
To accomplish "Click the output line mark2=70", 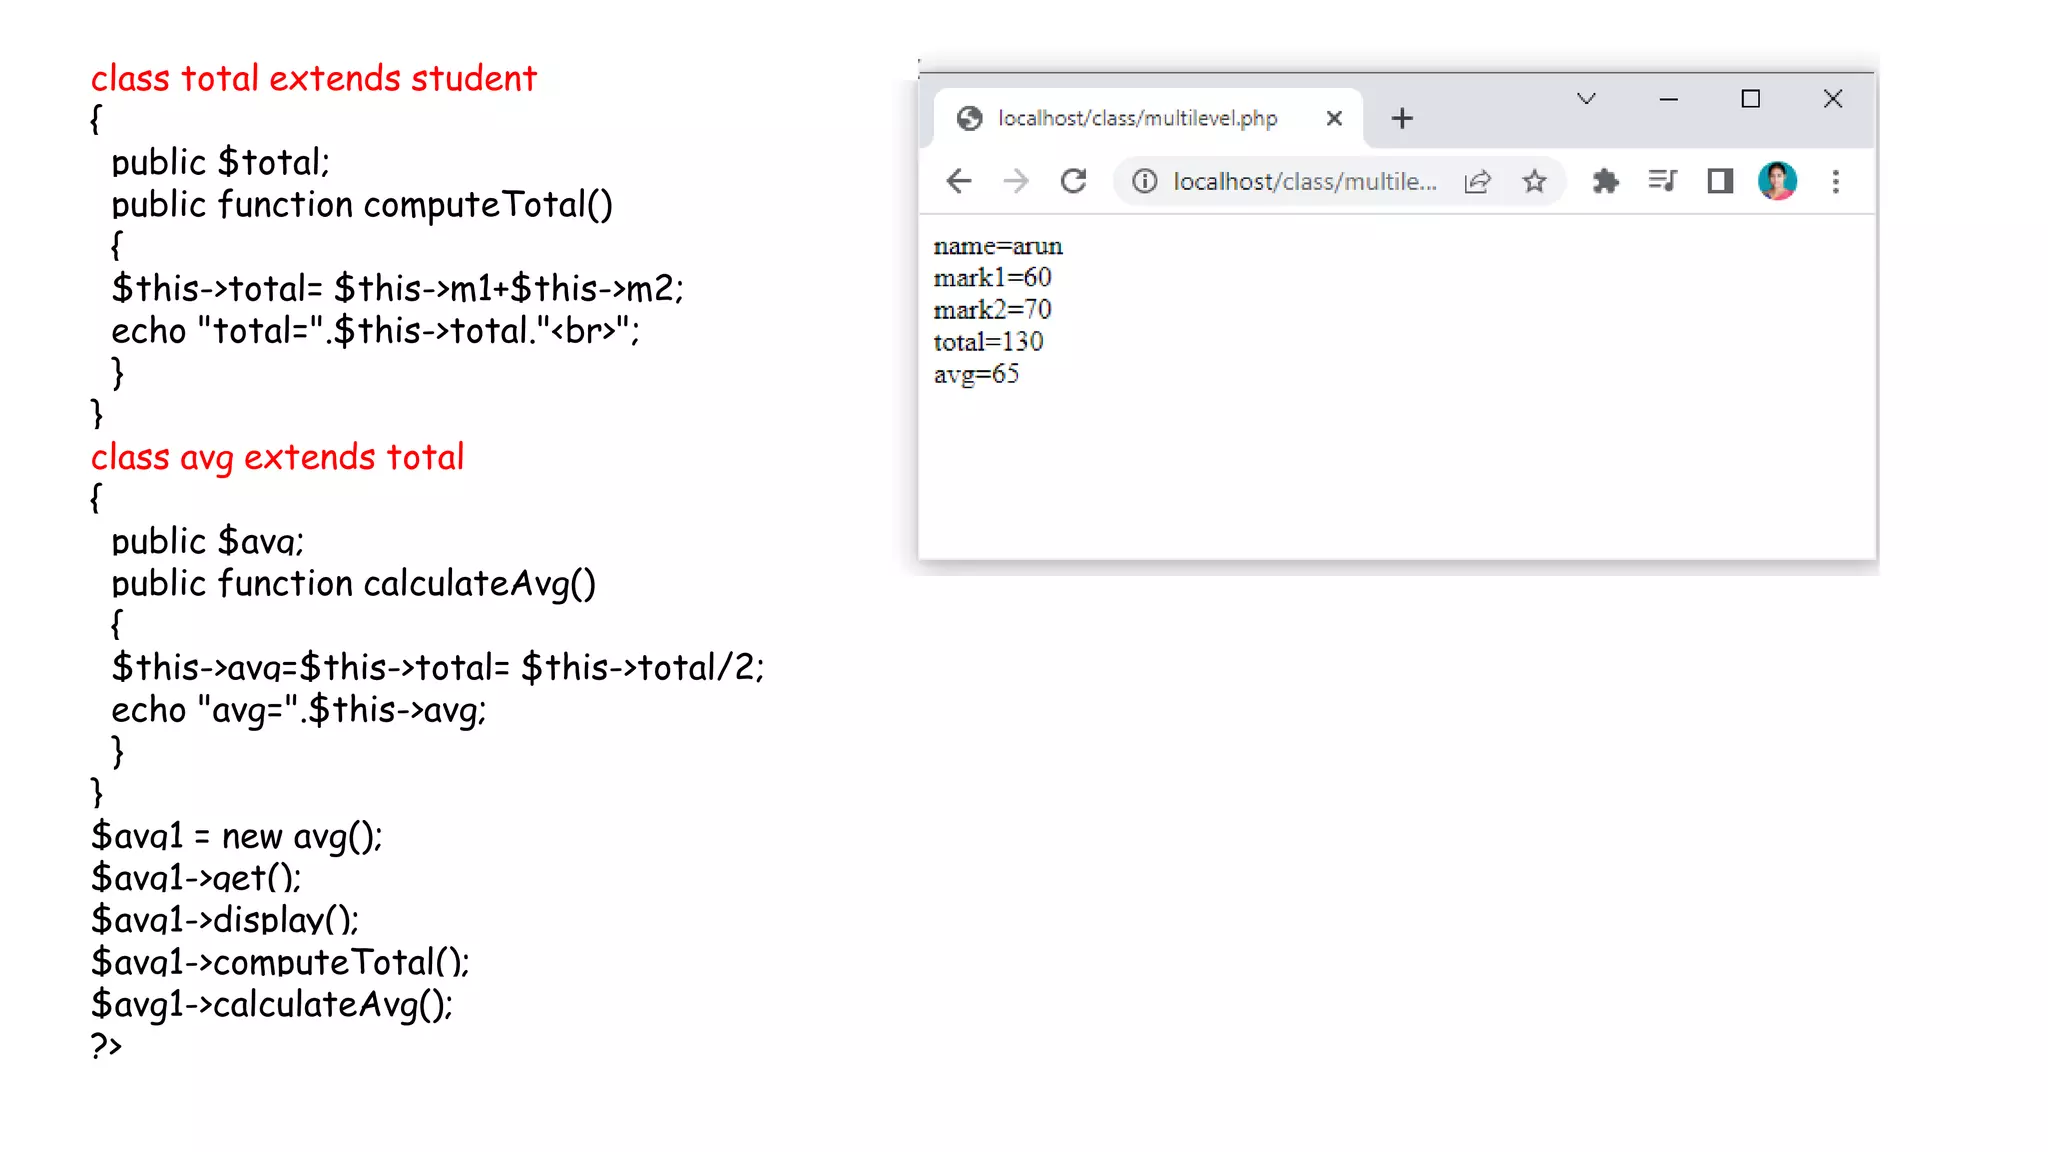I will click(992, 309).
